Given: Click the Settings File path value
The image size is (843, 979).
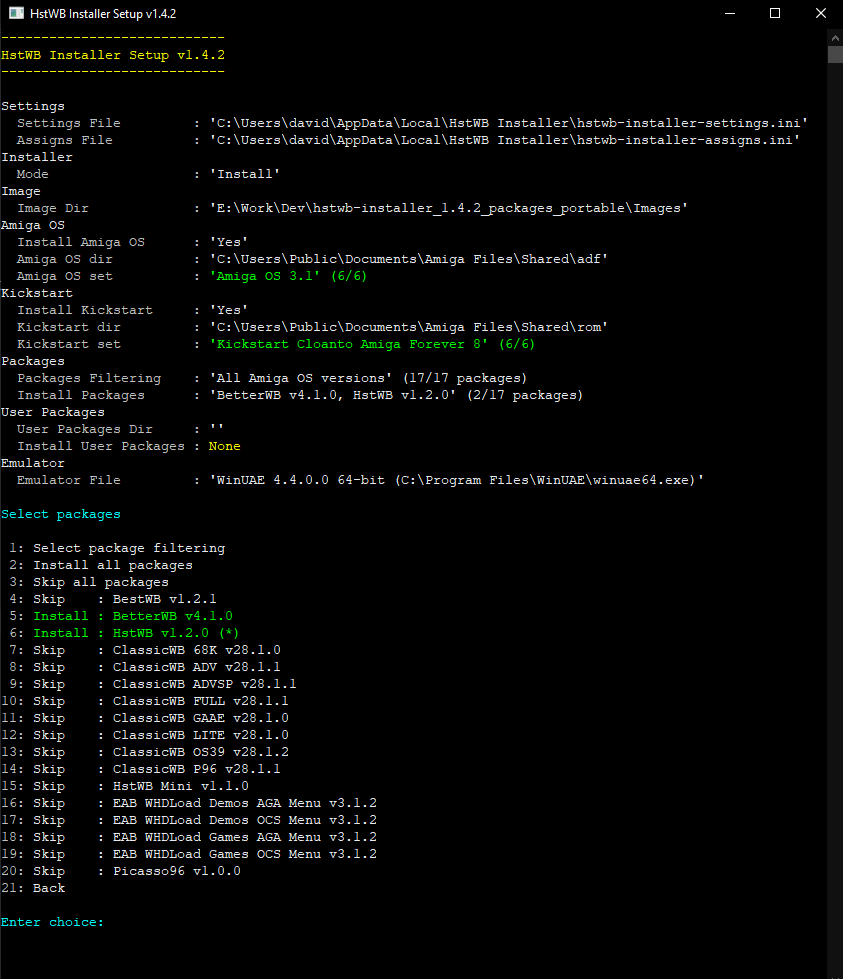Looking at the screenshot, I should [508, 123].
